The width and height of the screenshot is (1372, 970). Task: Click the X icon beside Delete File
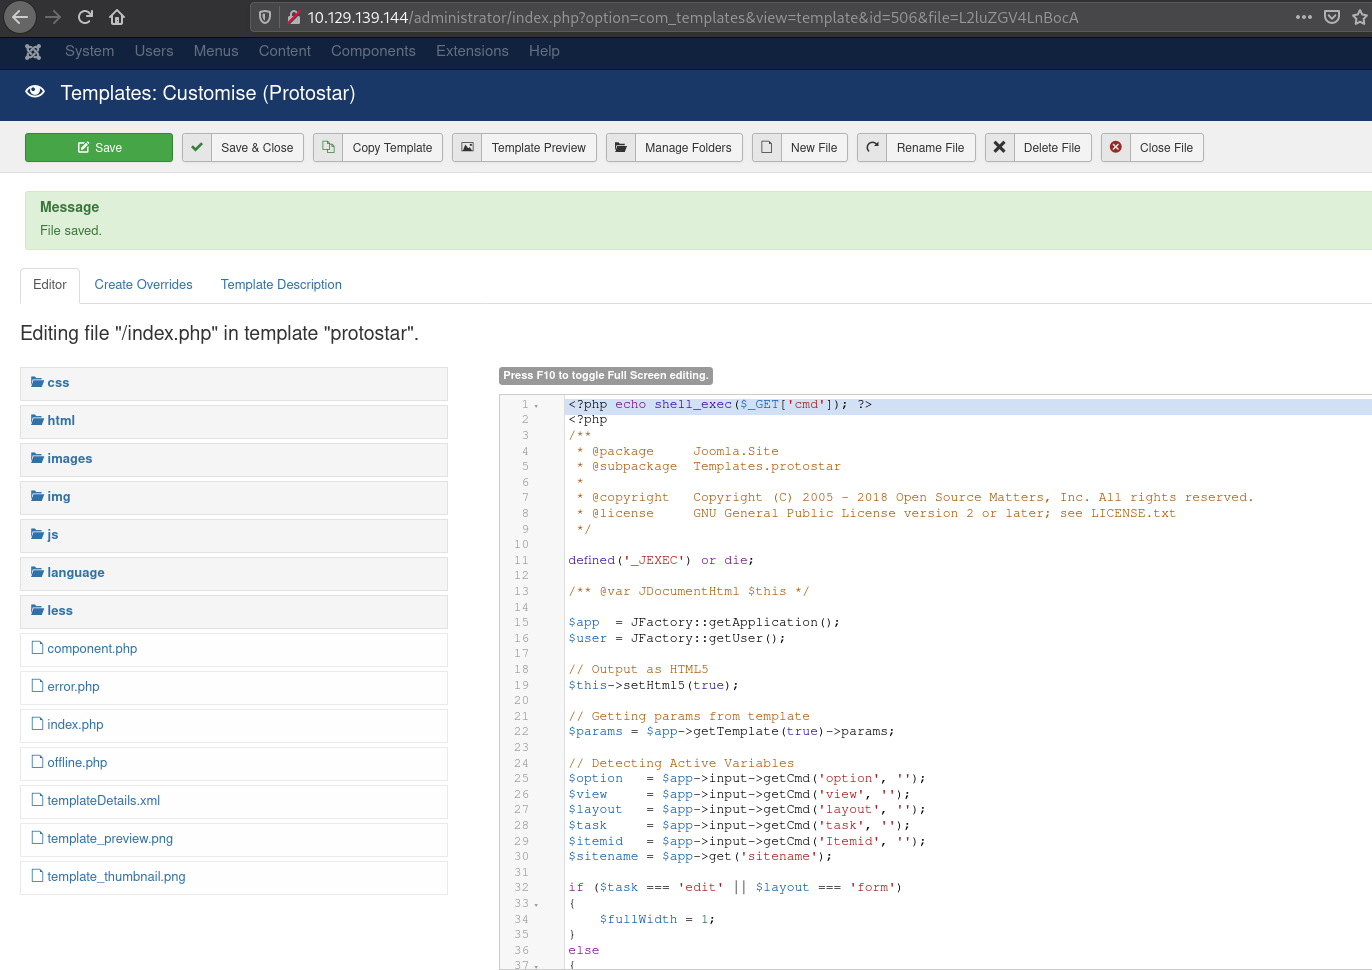[1000, 147]
